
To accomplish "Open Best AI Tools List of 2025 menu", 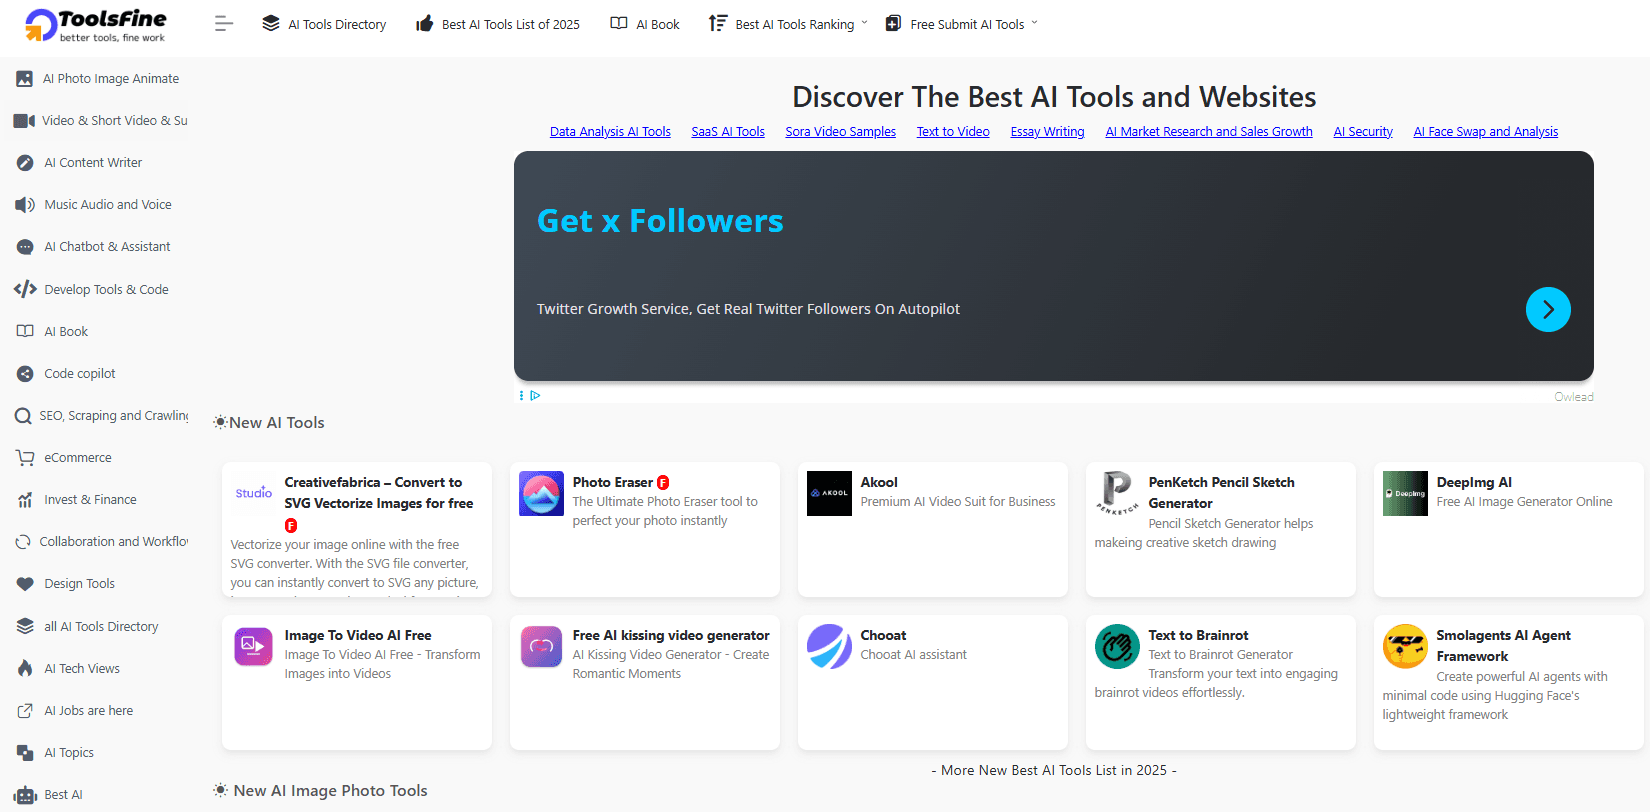I will pyautogui.click(x=498, y=24).
